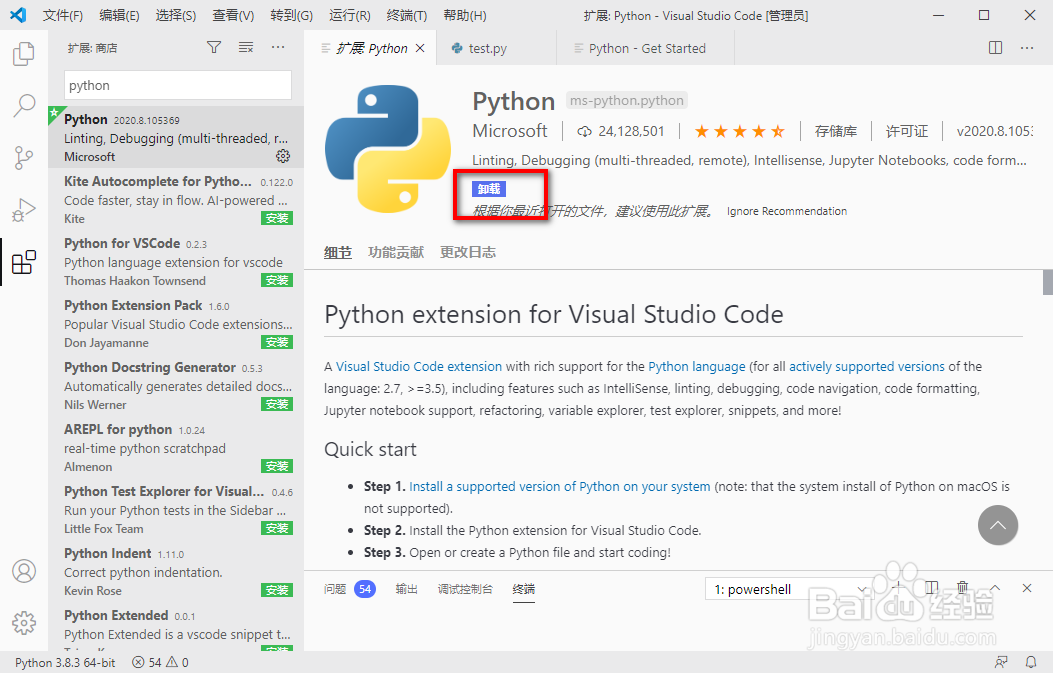Open the Run and Debug view
This screenshot has height=673, width=1053.
coord(24,211)
